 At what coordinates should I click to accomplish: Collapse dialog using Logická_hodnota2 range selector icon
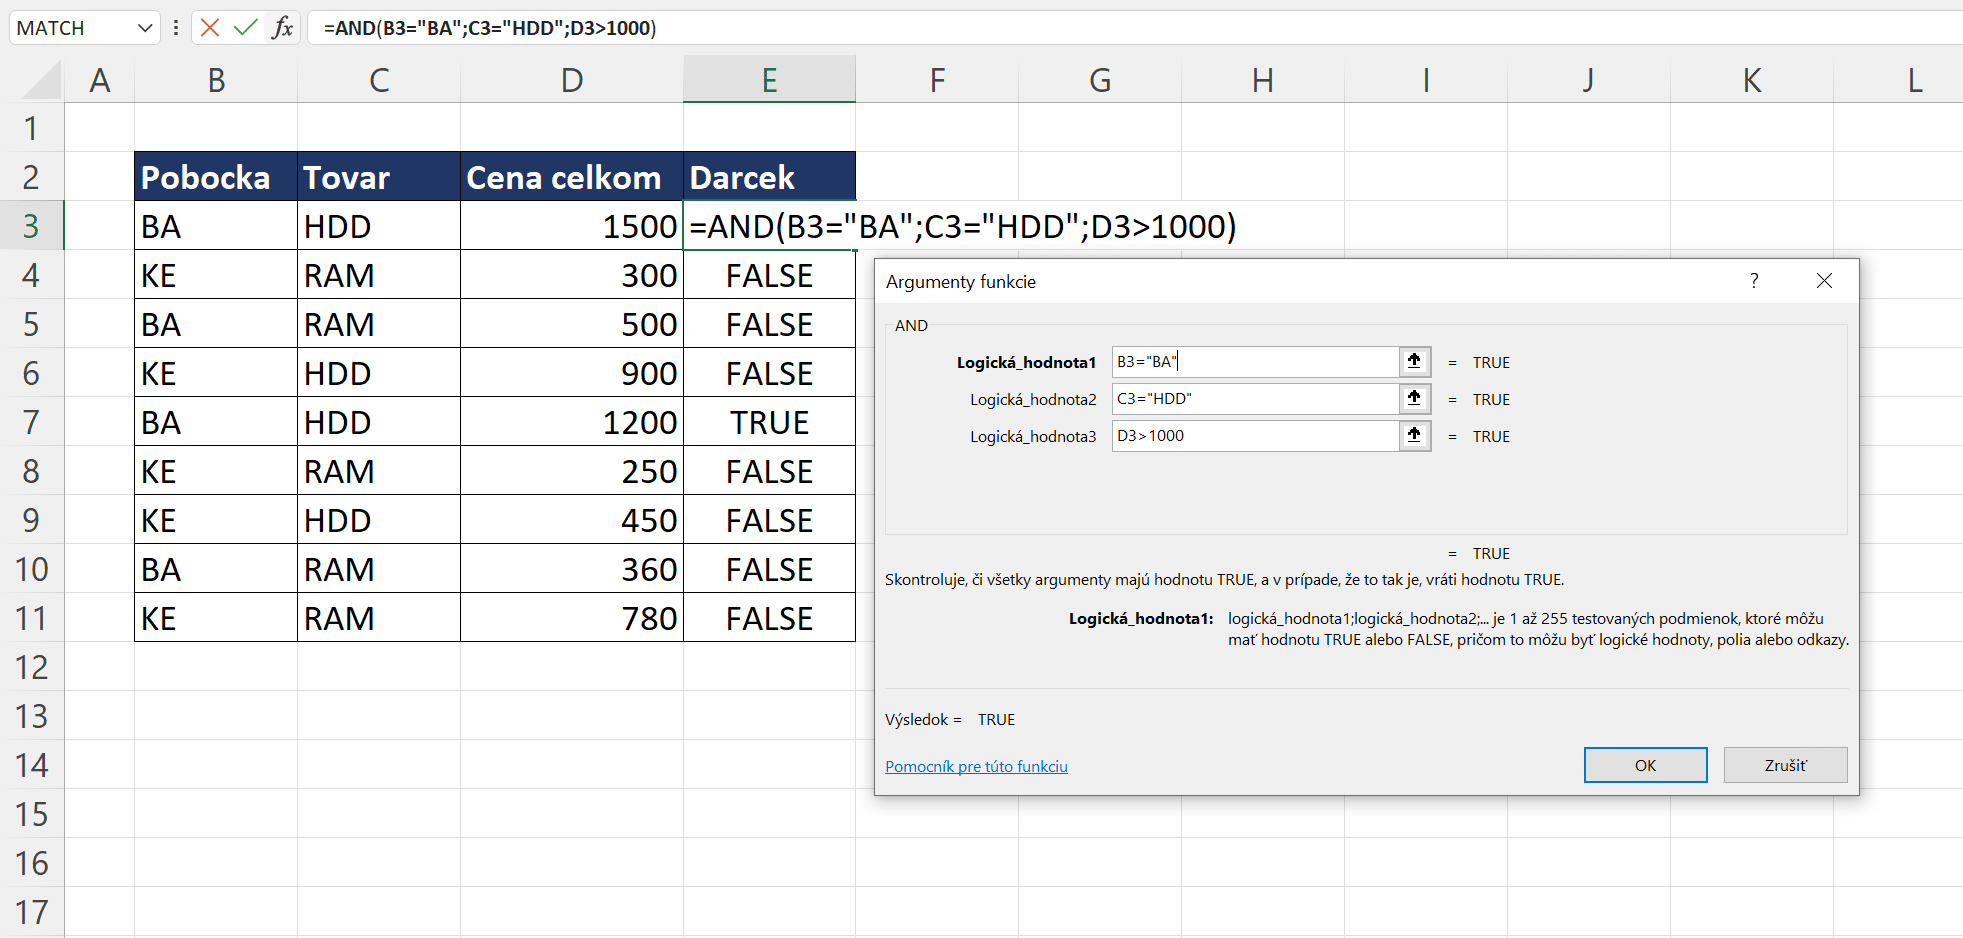pyautogui.click(x=1414, y=399)
